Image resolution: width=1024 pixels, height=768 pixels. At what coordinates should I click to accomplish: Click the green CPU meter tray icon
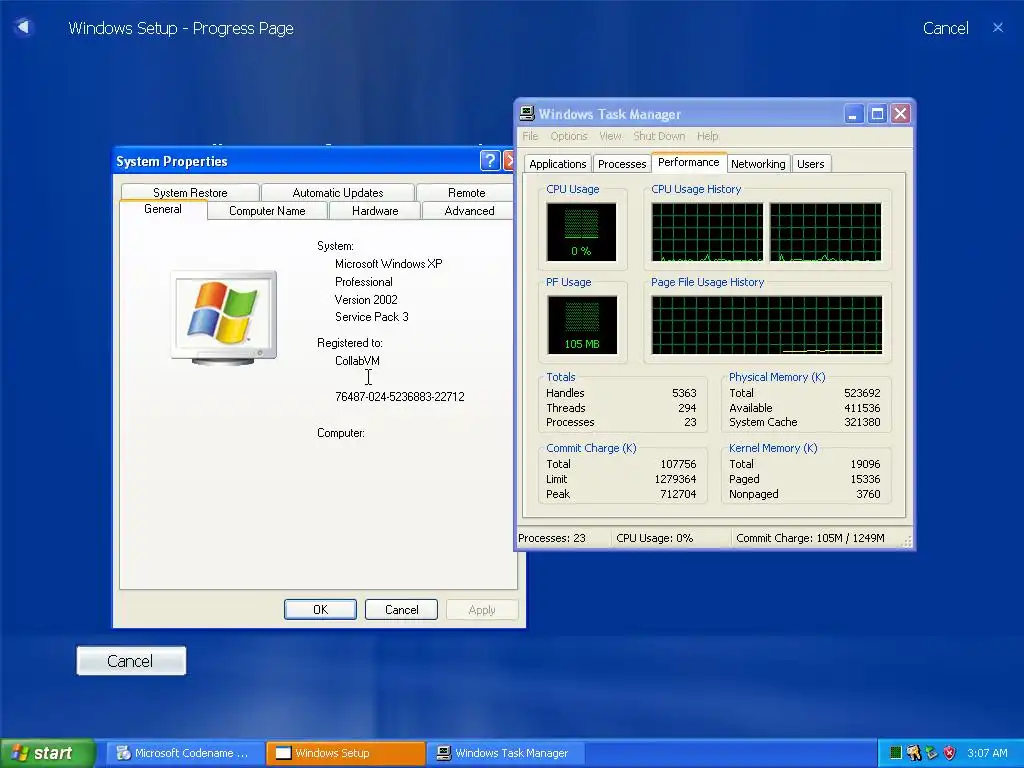(x=896, y=753)
